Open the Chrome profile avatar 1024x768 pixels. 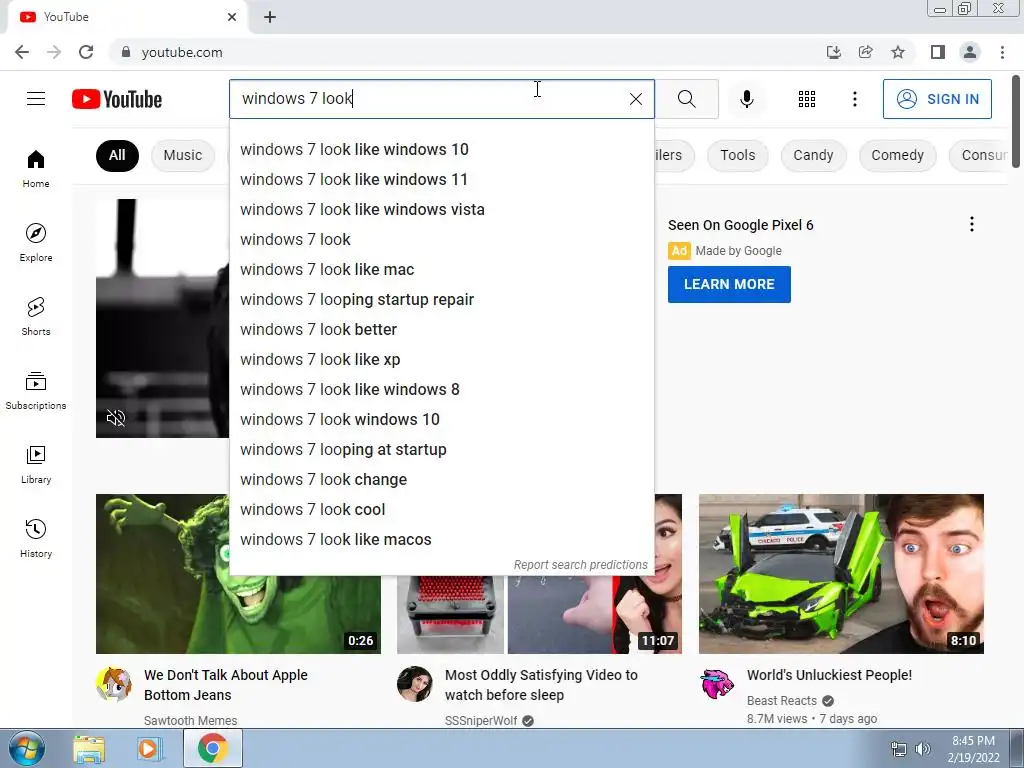[970, 52]
